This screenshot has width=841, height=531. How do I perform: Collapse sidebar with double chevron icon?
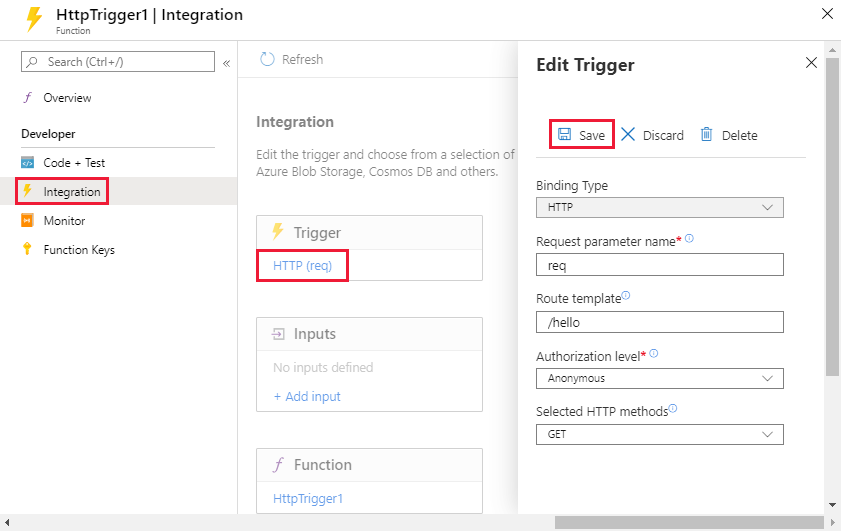click(226, 63)
